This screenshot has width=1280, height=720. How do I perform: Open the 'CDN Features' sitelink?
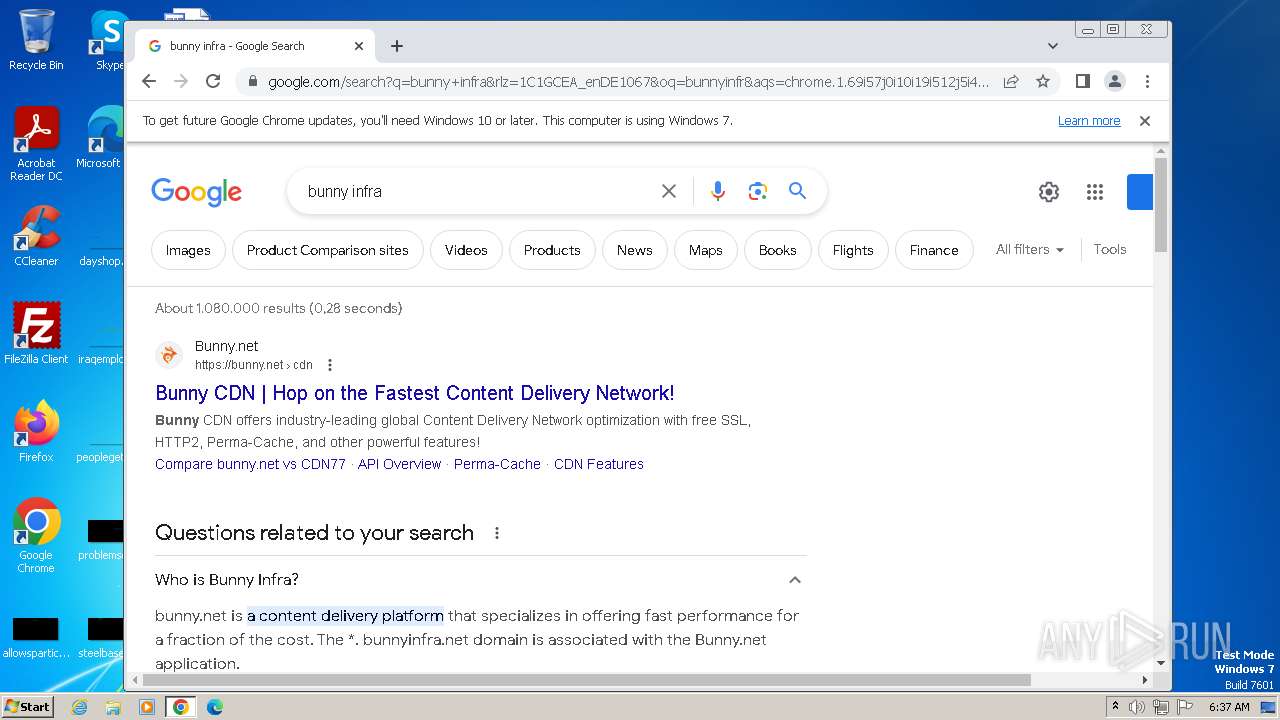pyautogui.click(x=599, y=464)
